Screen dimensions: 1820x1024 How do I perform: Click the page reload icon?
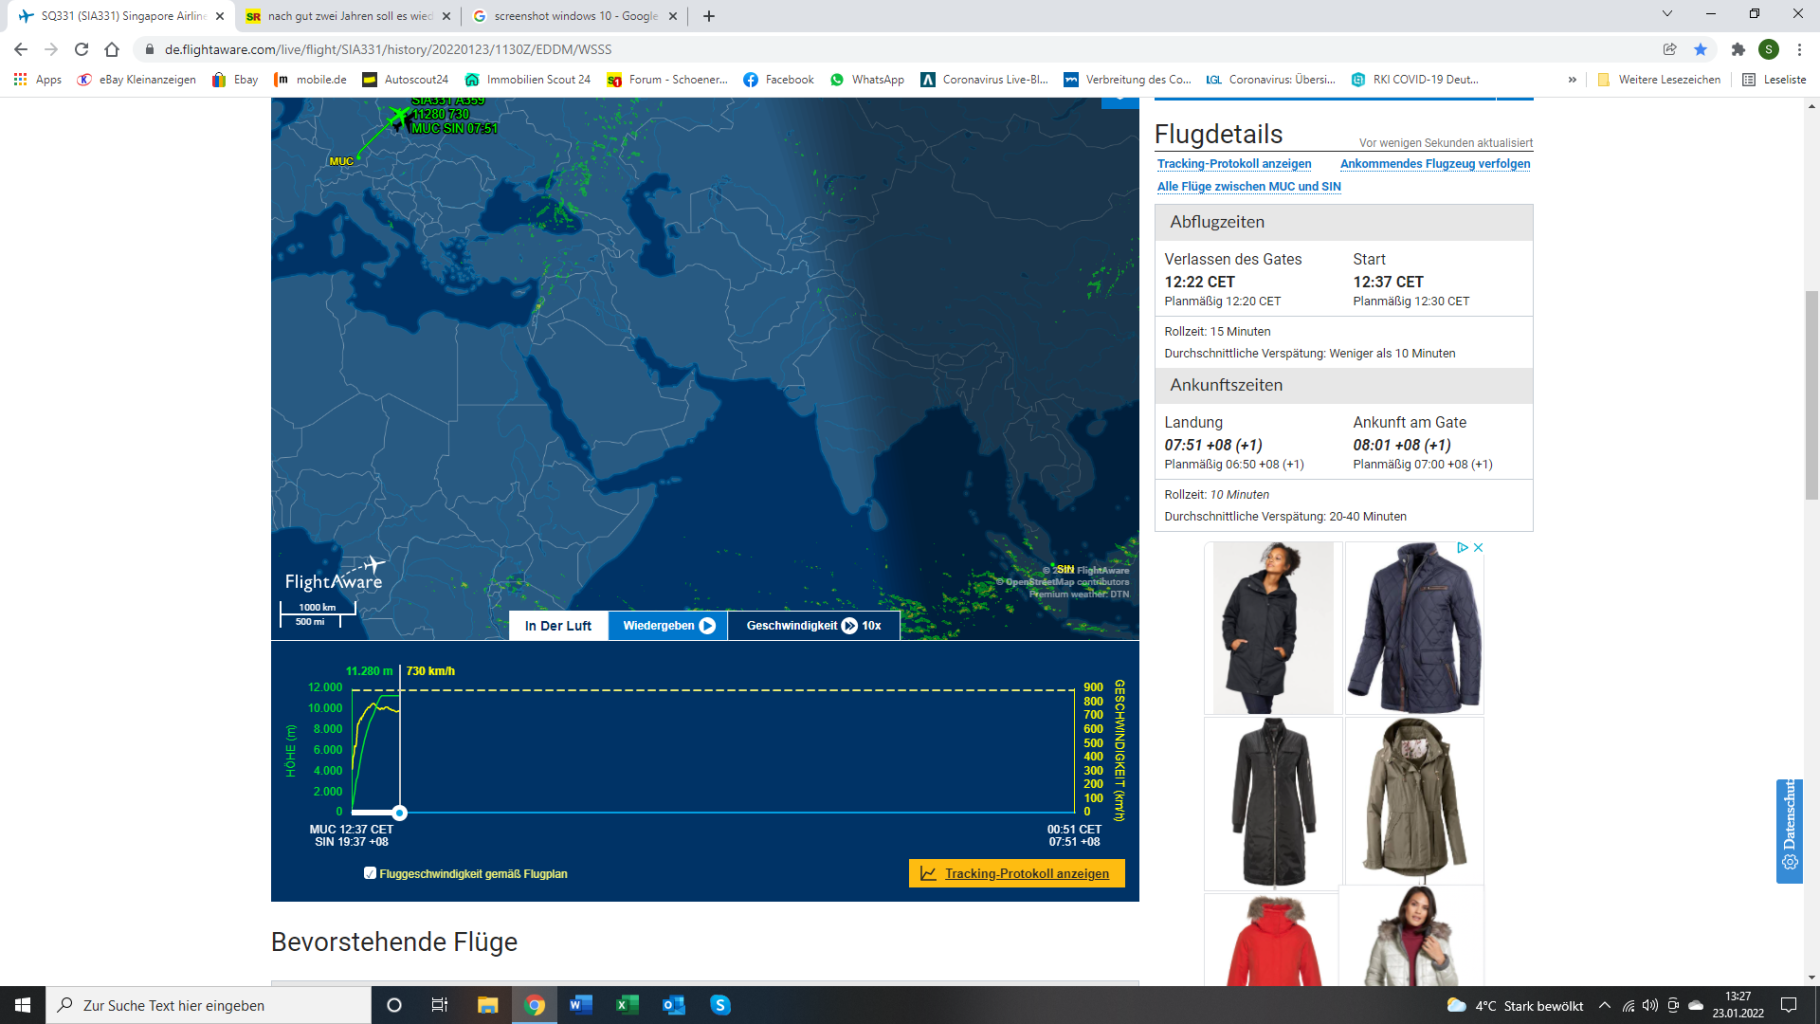click(x=81, y=49)
